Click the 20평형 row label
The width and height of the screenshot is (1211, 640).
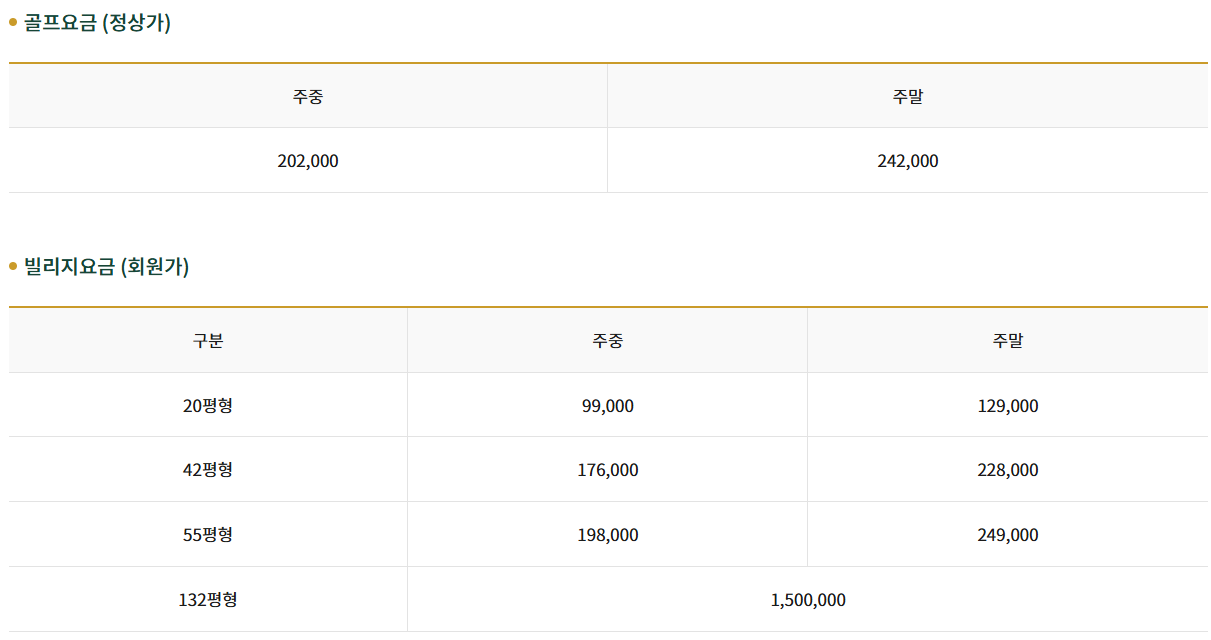click(208, 406)
